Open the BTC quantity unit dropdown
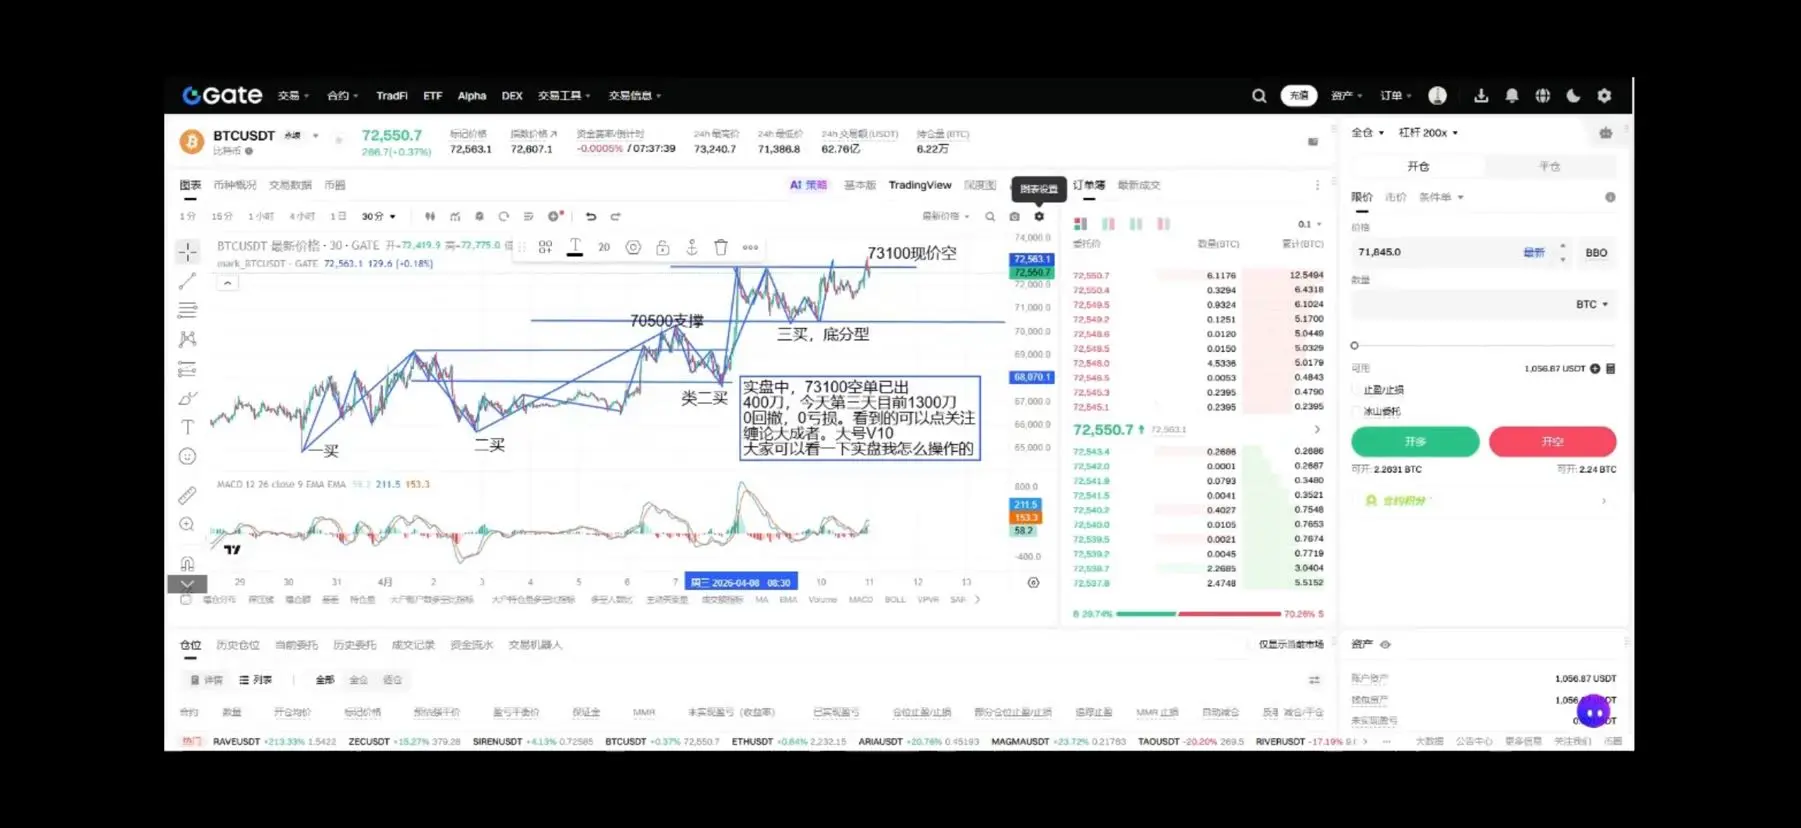 1592,304
